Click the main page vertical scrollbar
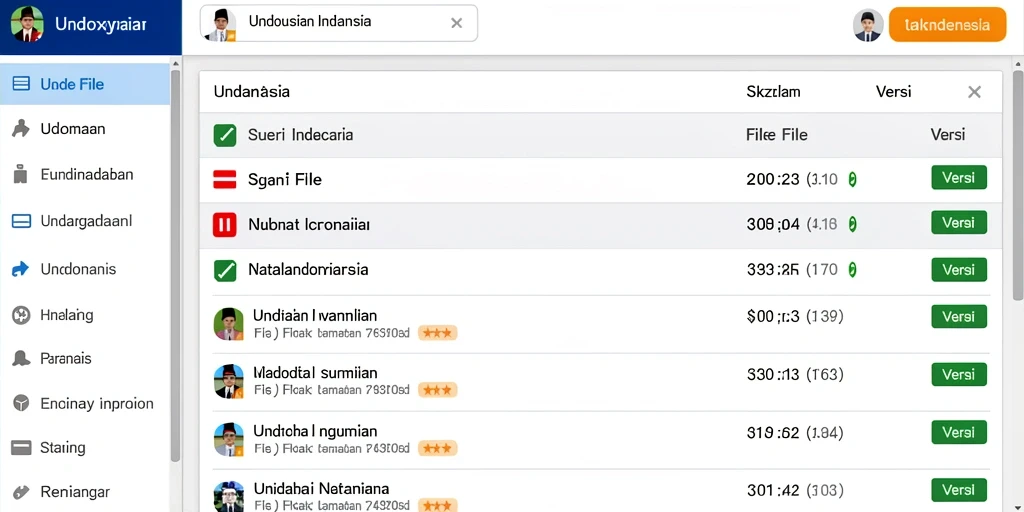1024x512 pixels. pos(1018,183)
